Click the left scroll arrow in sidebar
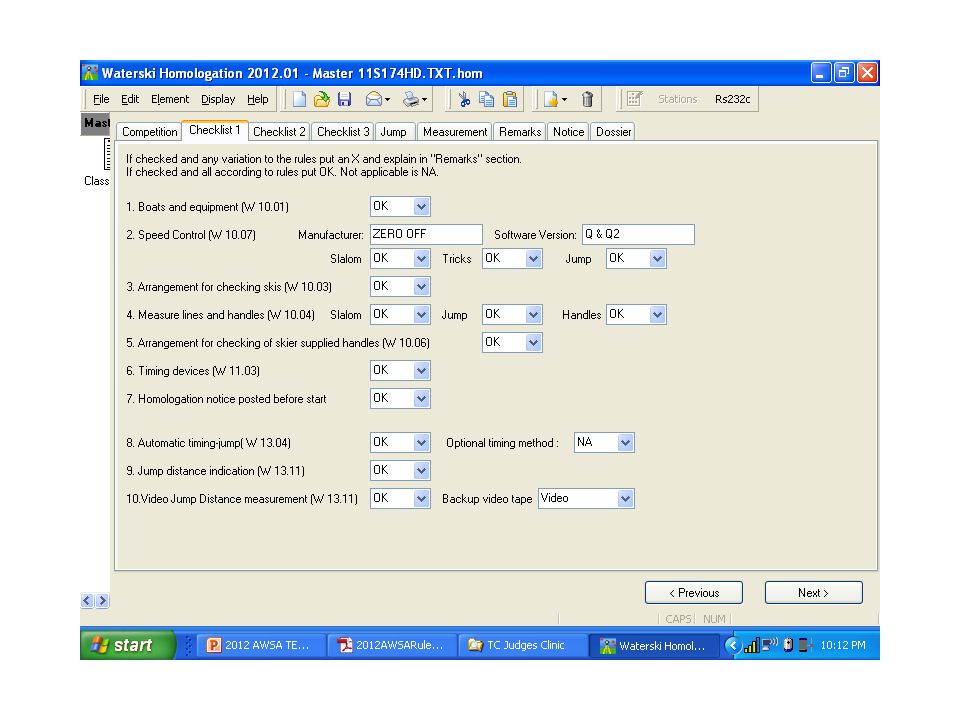 point(87,601)
